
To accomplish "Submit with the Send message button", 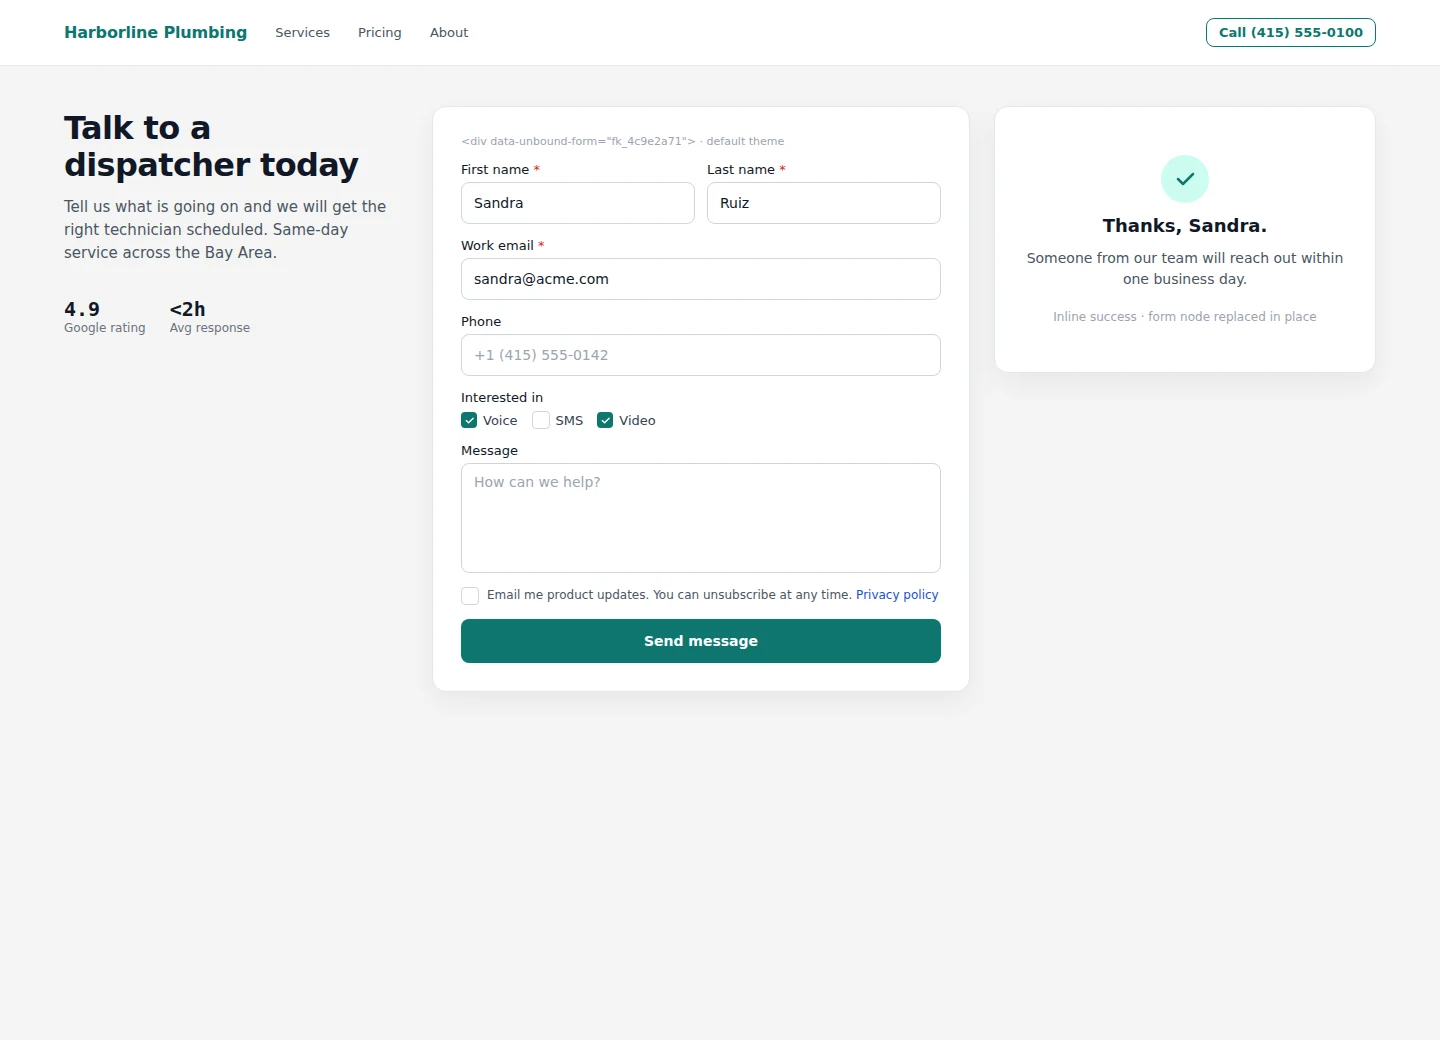I will pos(701,641).
